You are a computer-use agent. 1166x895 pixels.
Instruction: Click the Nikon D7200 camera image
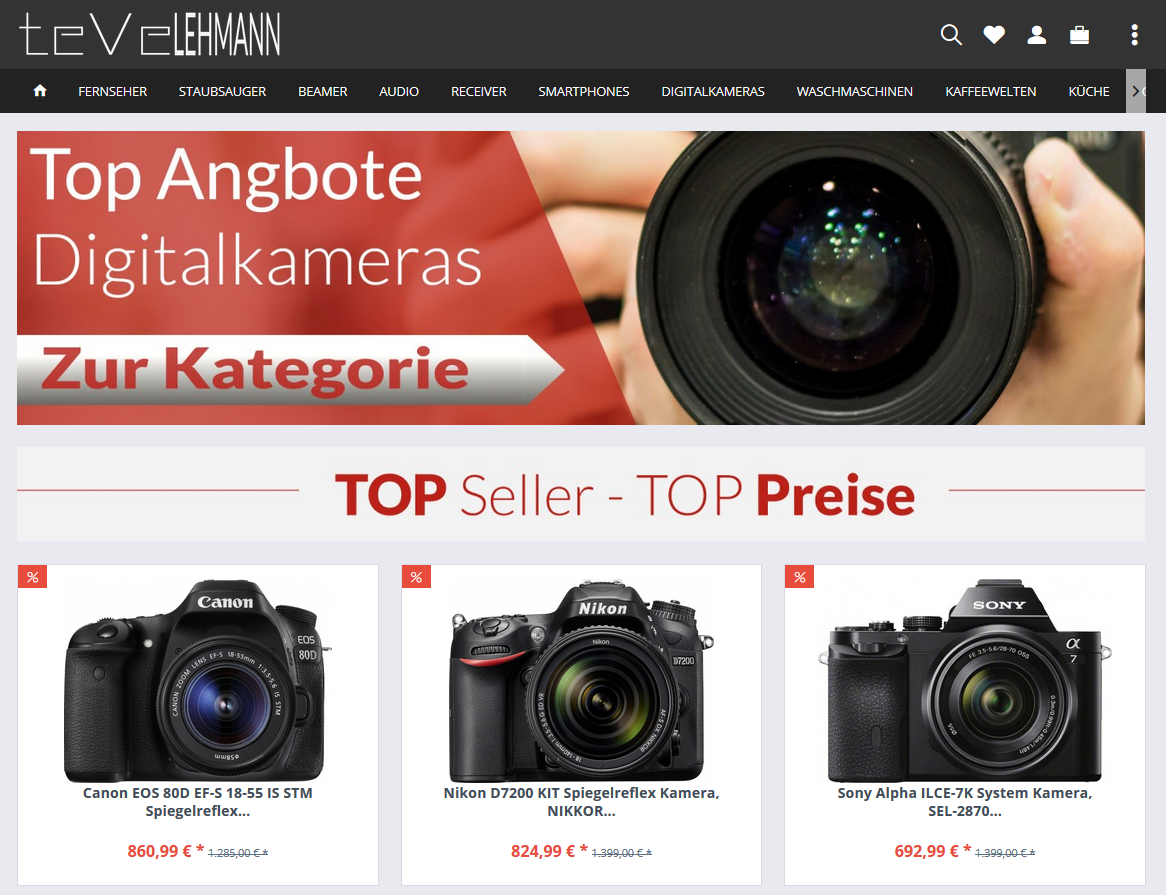[x=582, y=679]
